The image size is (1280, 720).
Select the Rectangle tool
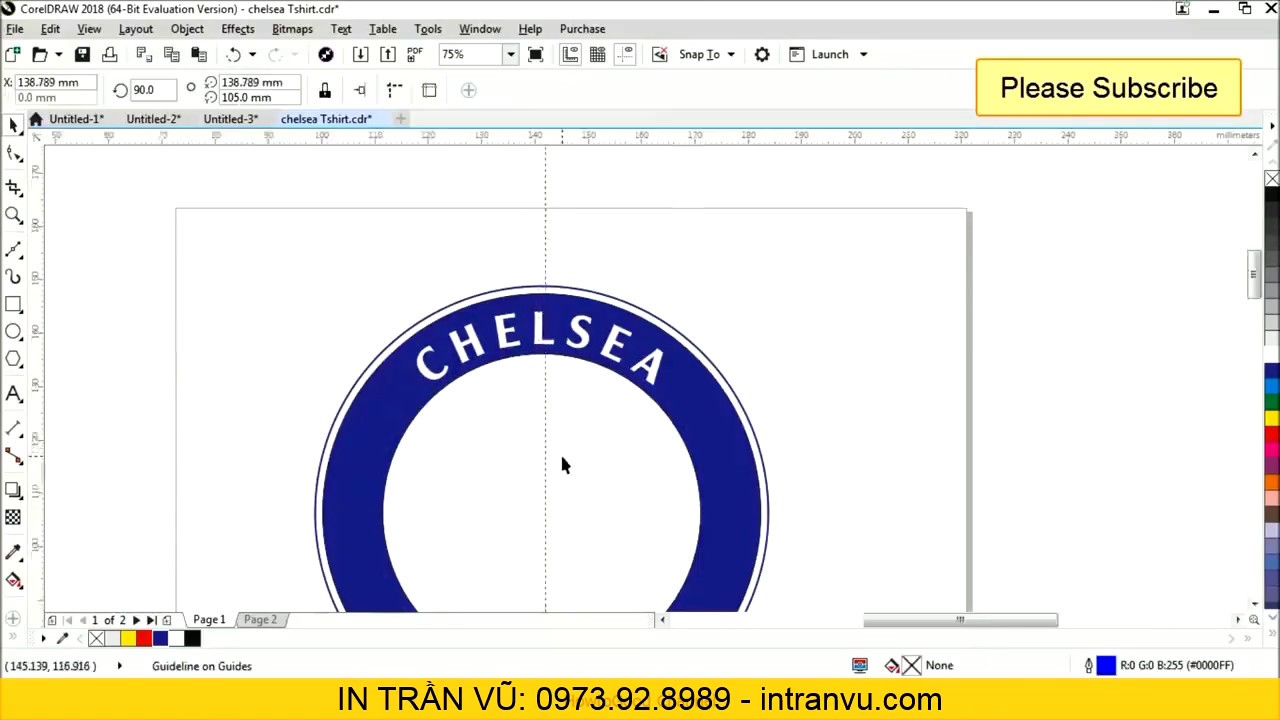coord(13,304)
